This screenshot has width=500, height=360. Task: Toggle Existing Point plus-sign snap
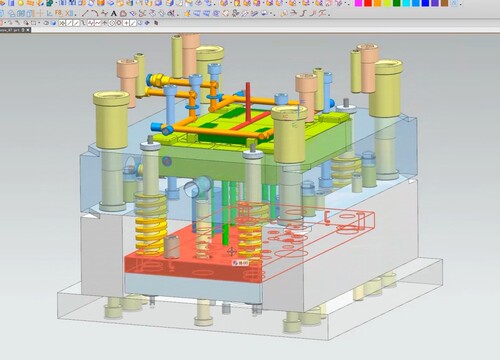click(126, 23)
